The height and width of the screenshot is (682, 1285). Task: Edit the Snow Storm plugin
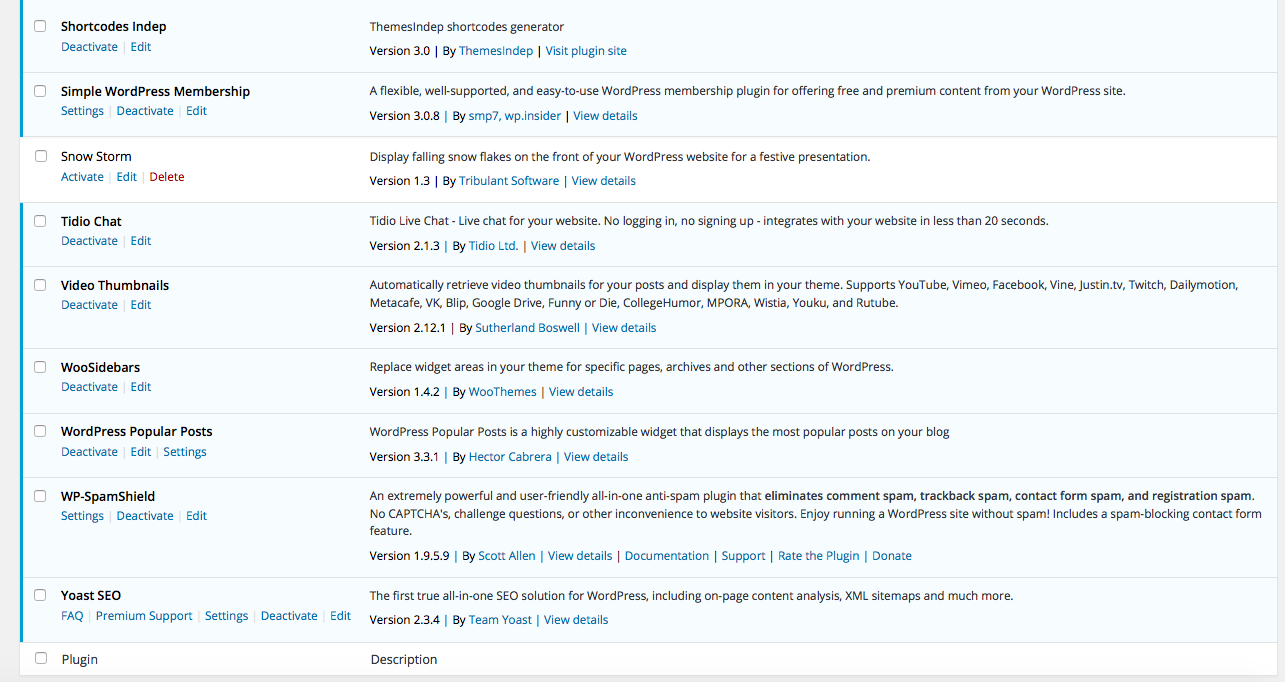point(127,177)
